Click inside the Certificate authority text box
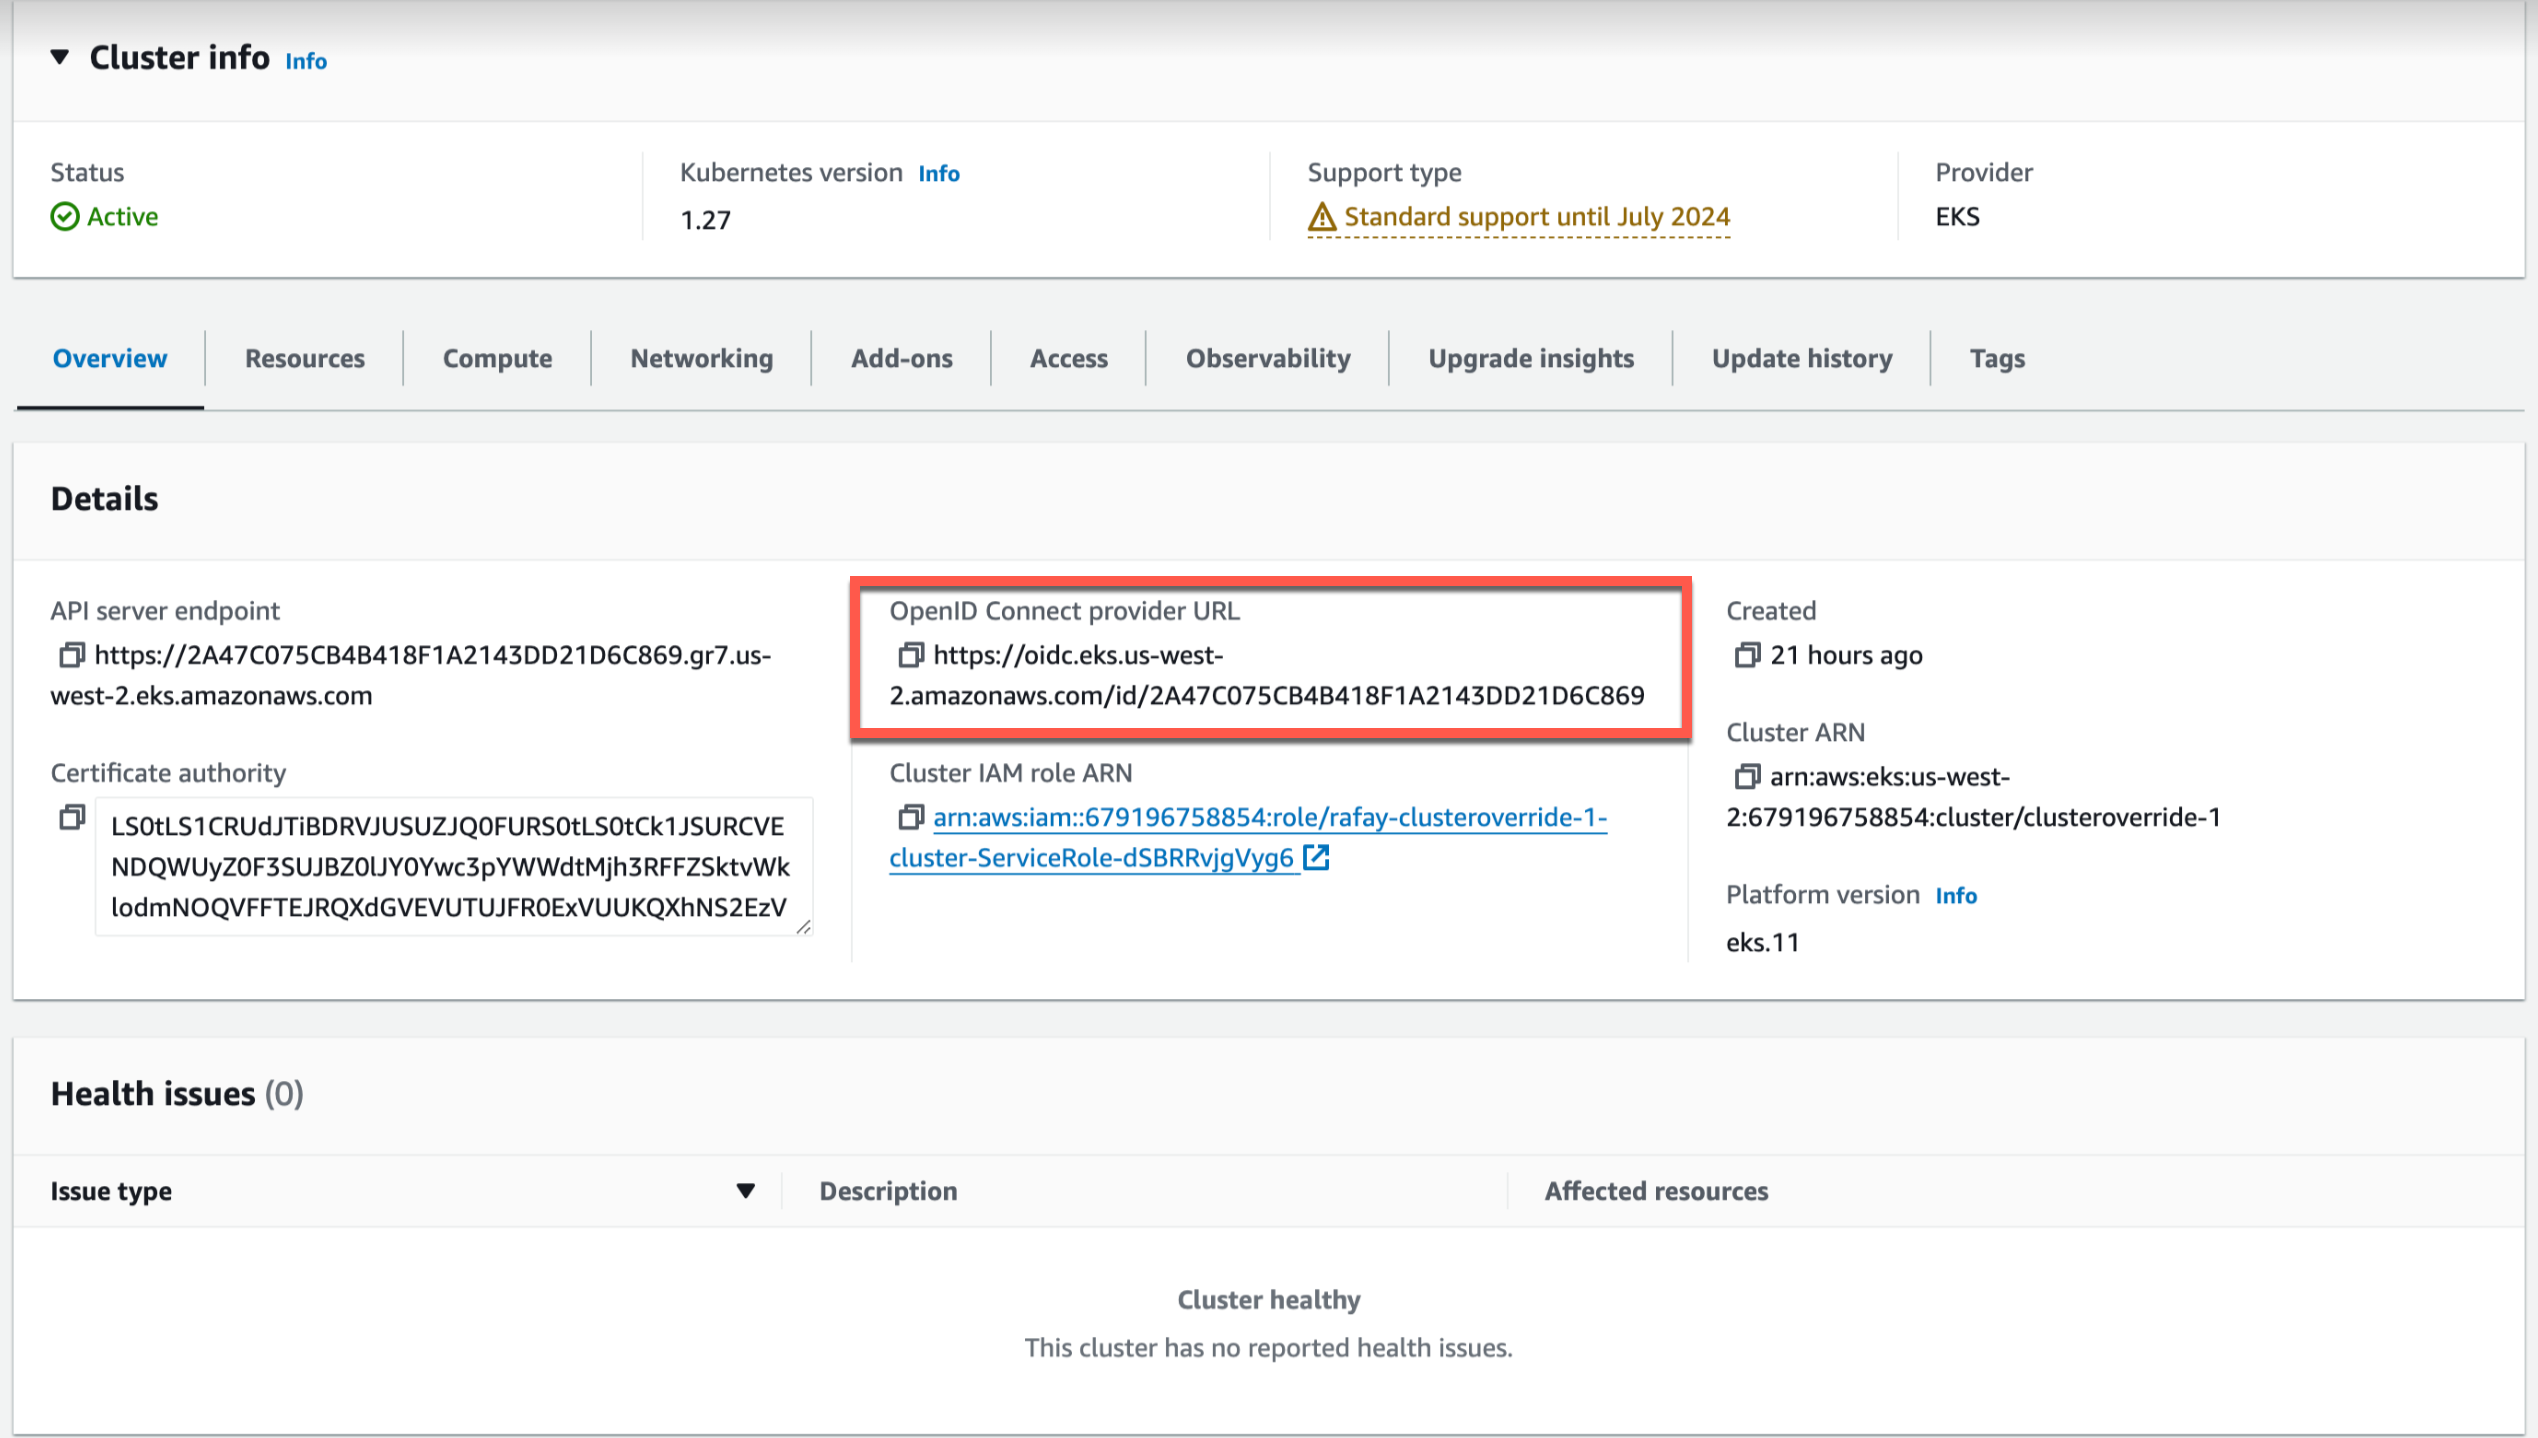Viewport: 2538px width, 1438px height. pyautogui.click(x=453, y=866)
